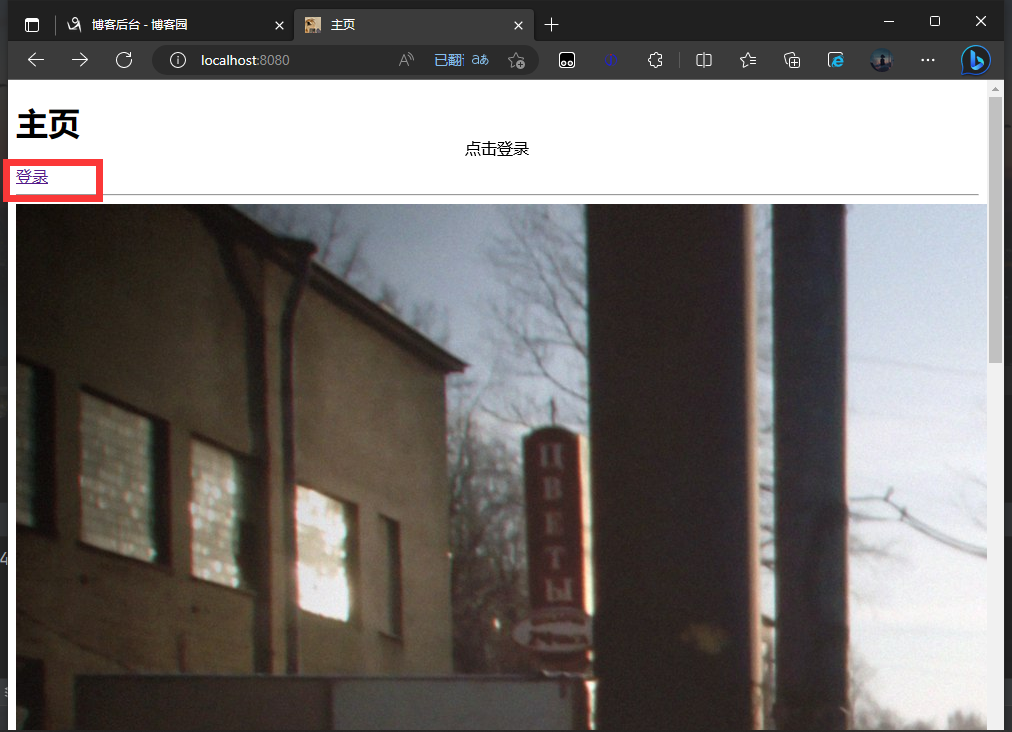This screenshot has height=732, width=1012.
Task: Open the Favorites list
Action: (x=748, y=60)
